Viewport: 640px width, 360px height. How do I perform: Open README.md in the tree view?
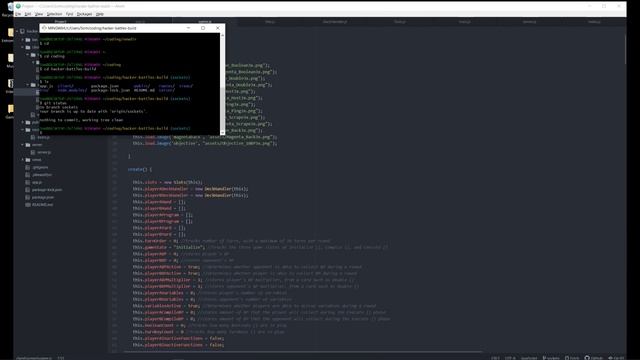[x=42, y=204]
